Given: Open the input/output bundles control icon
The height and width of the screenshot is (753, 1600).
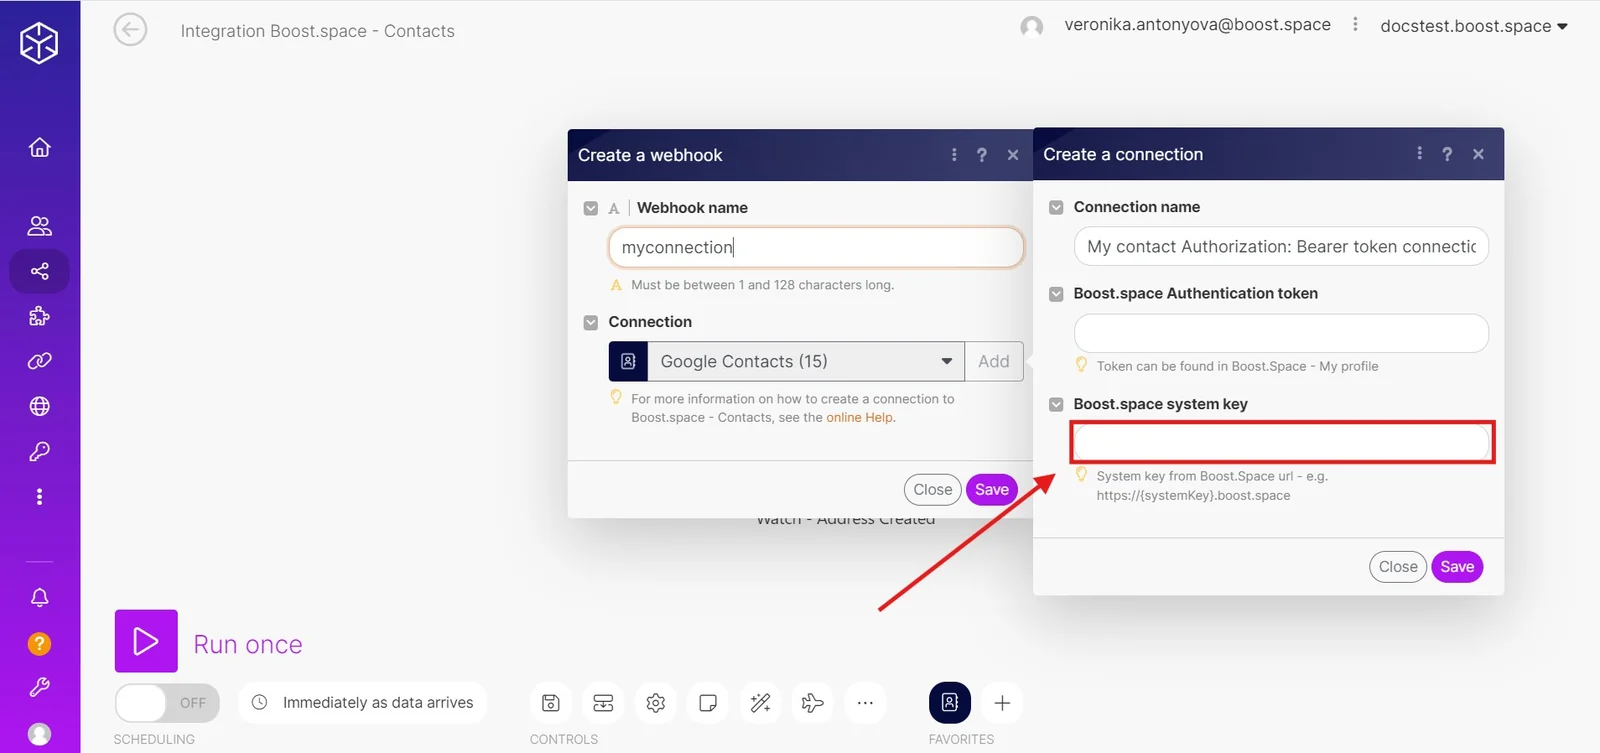Looking at the screenshot, I should click(x=603, y=703).
